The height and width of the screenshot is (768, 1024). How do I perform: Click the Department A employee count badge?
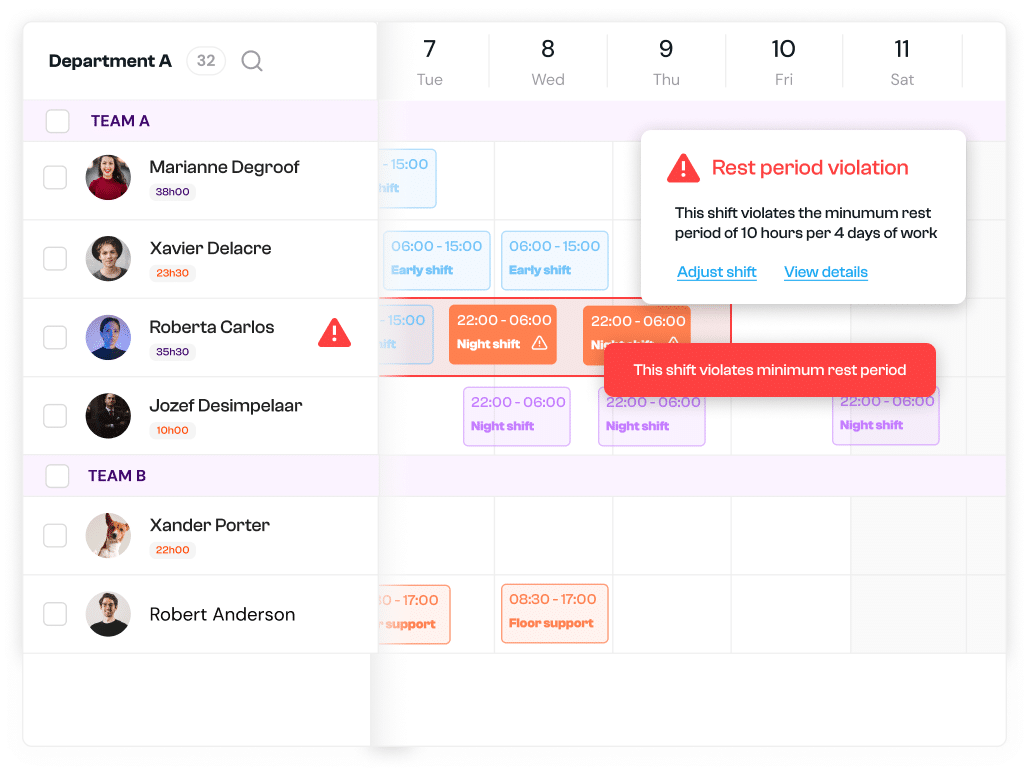pyautogui.click(x=206, y=61)
